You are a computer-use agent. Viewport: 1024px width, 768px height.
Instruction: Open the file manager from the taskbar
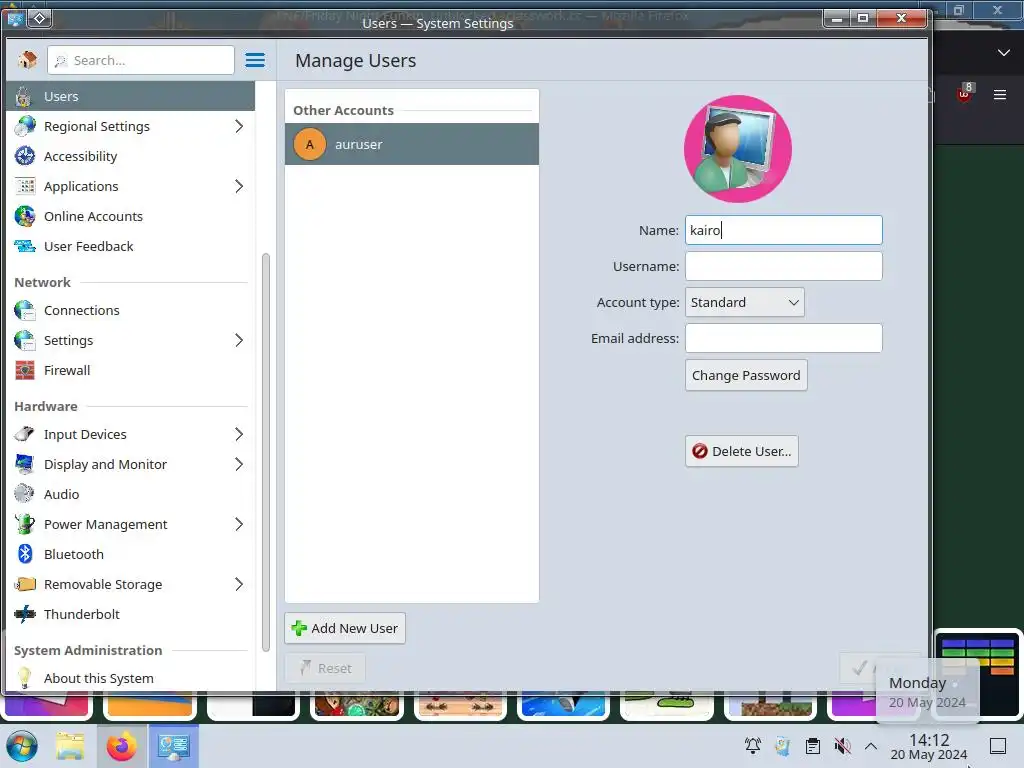(x=70, y=746)
